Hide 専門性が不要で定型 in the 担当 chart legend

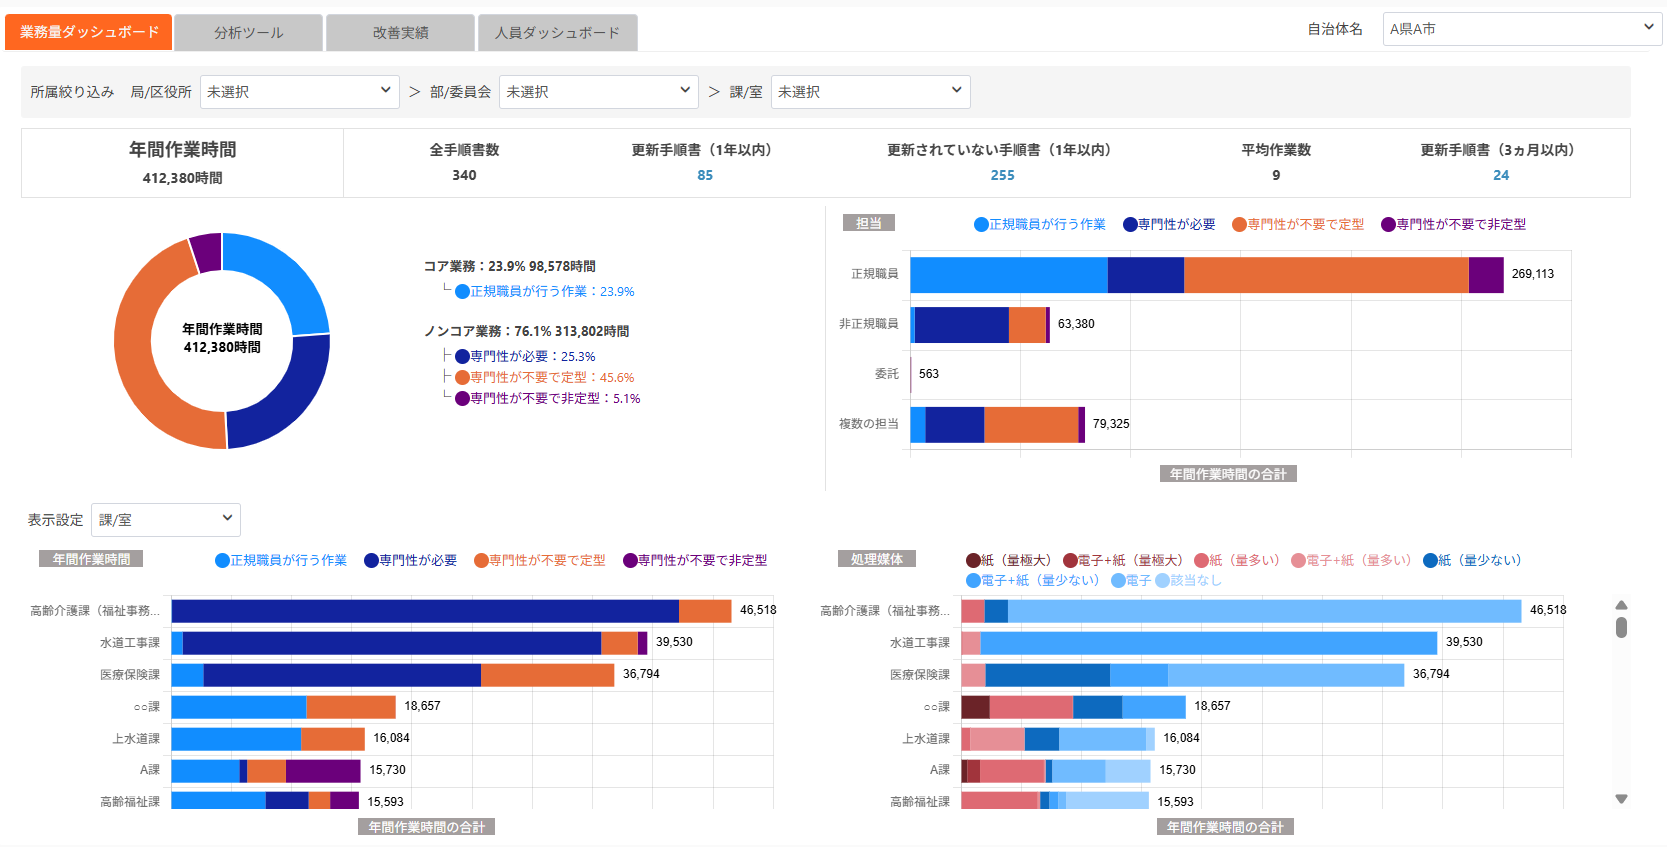(1298, 224)
